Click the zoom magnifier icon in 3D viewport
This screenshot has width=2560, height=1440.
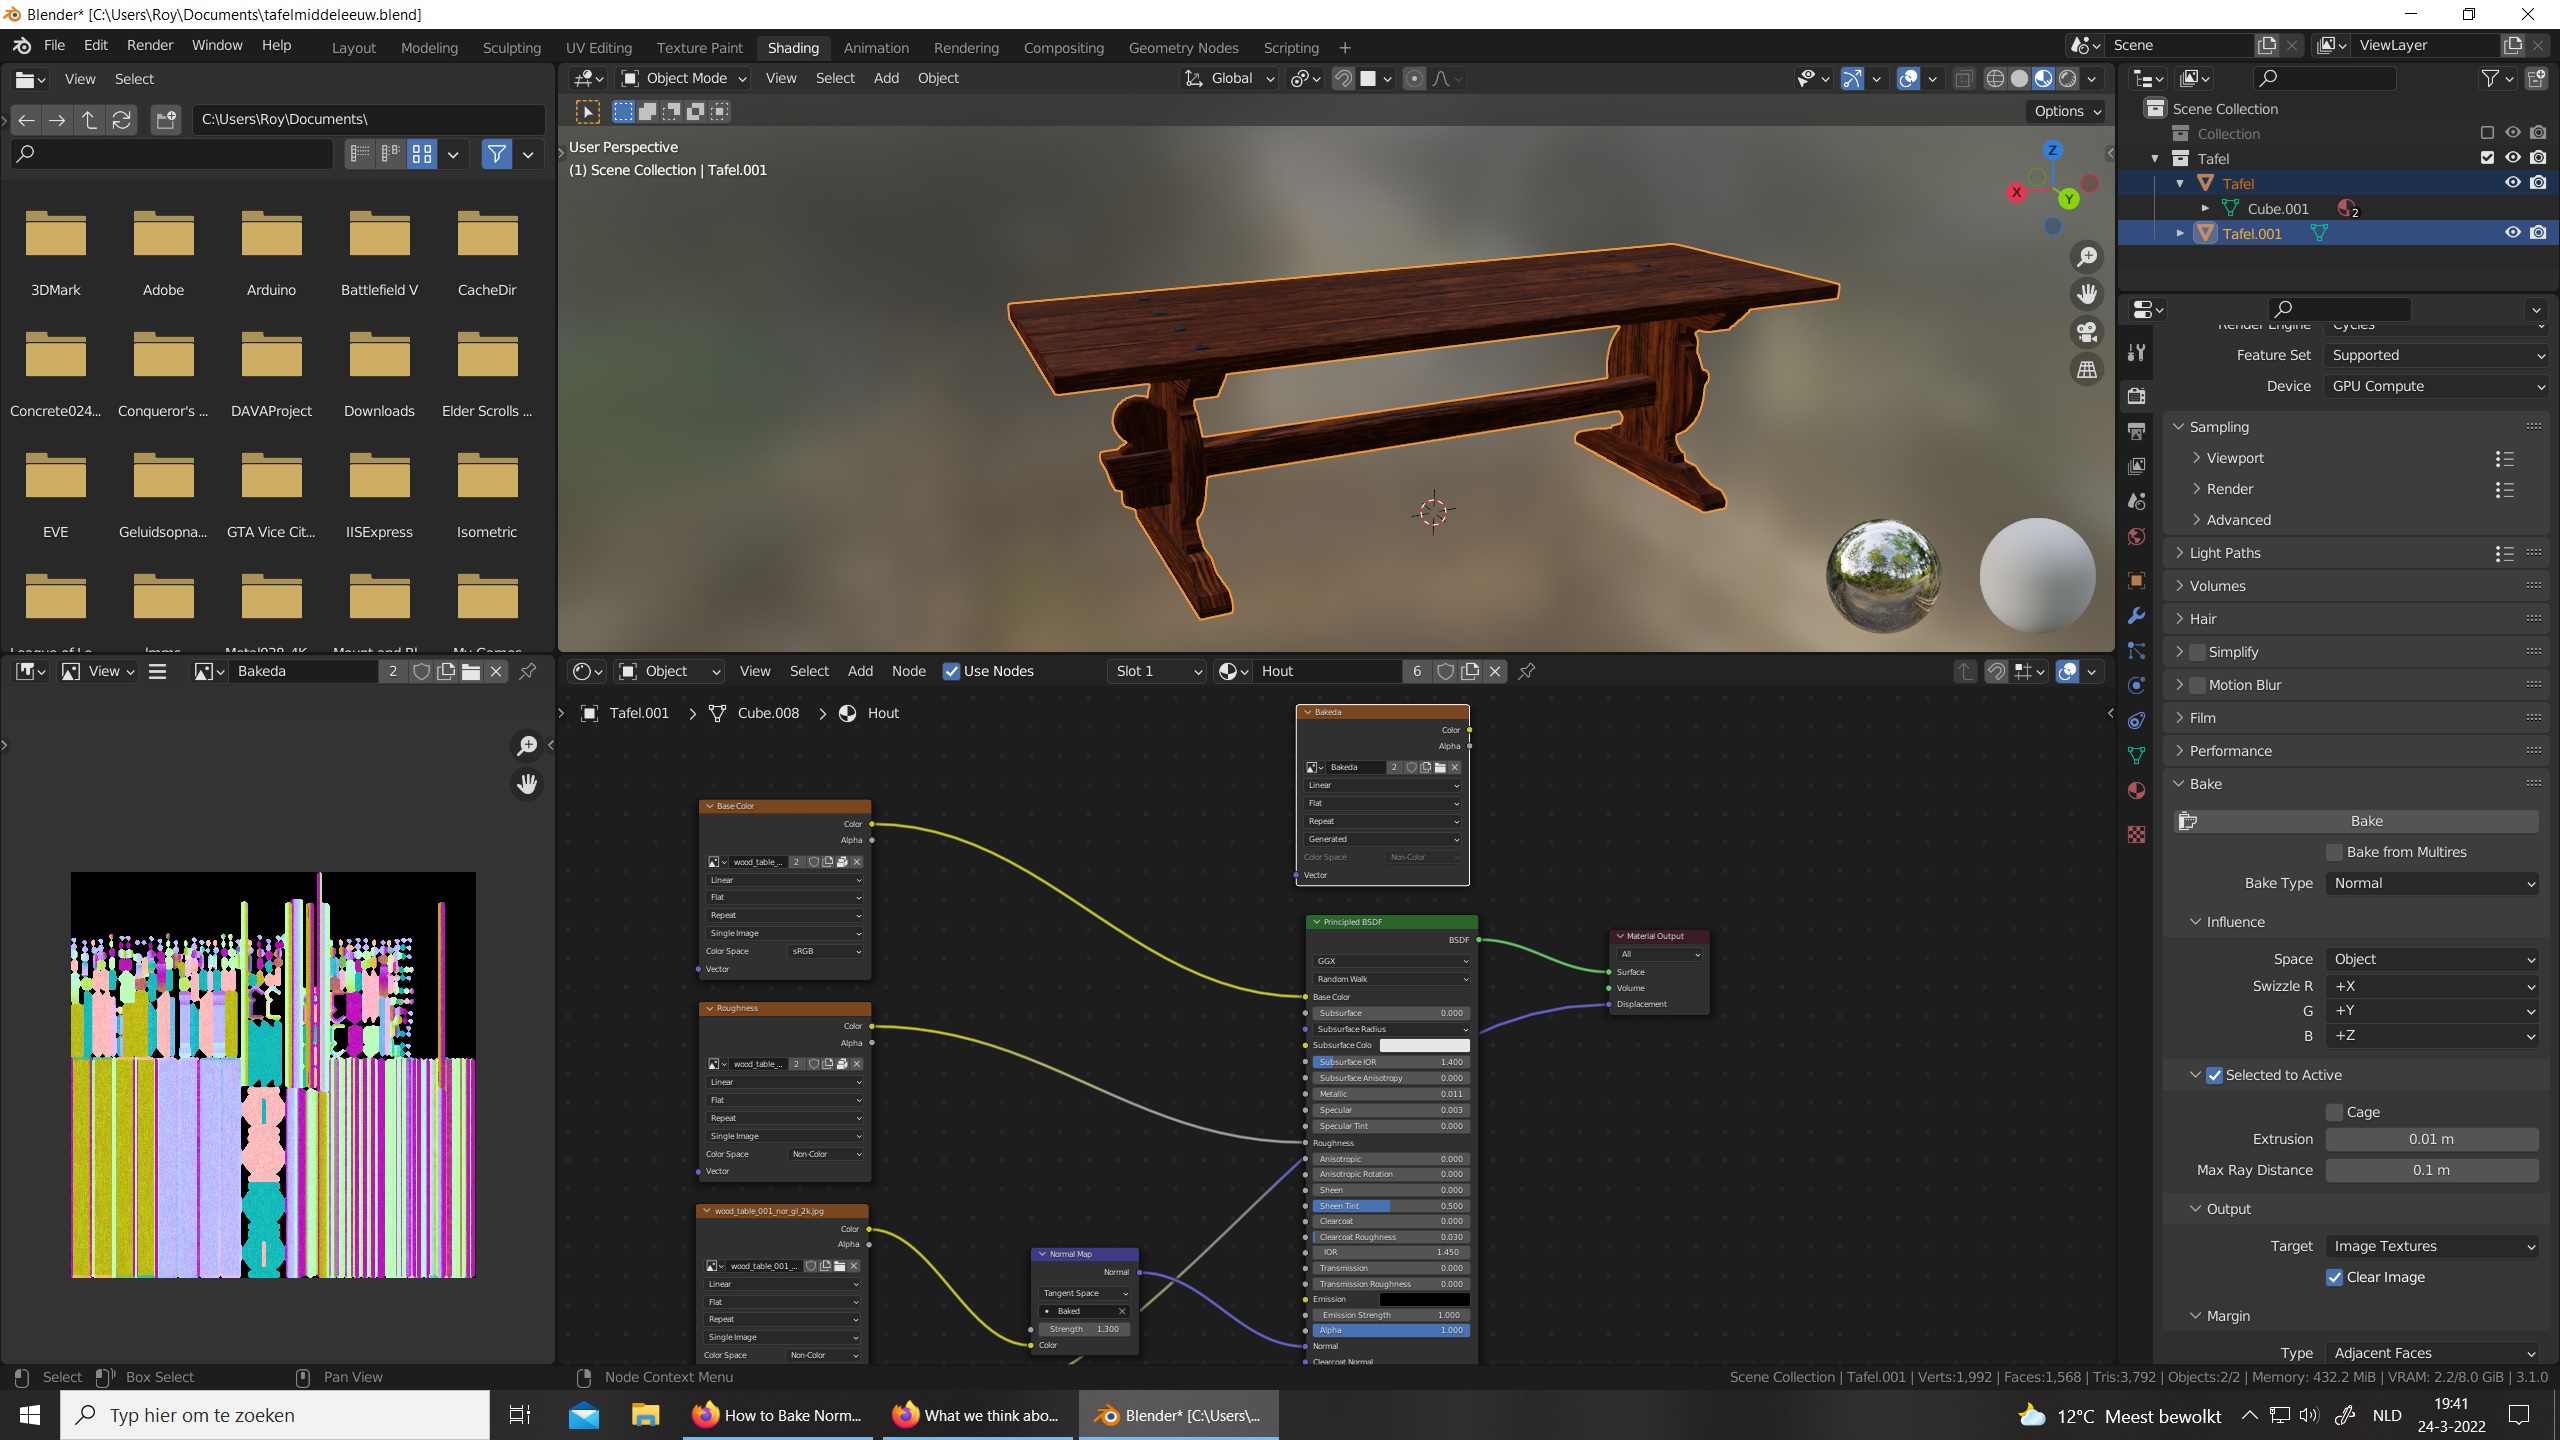pos(2087,257)
